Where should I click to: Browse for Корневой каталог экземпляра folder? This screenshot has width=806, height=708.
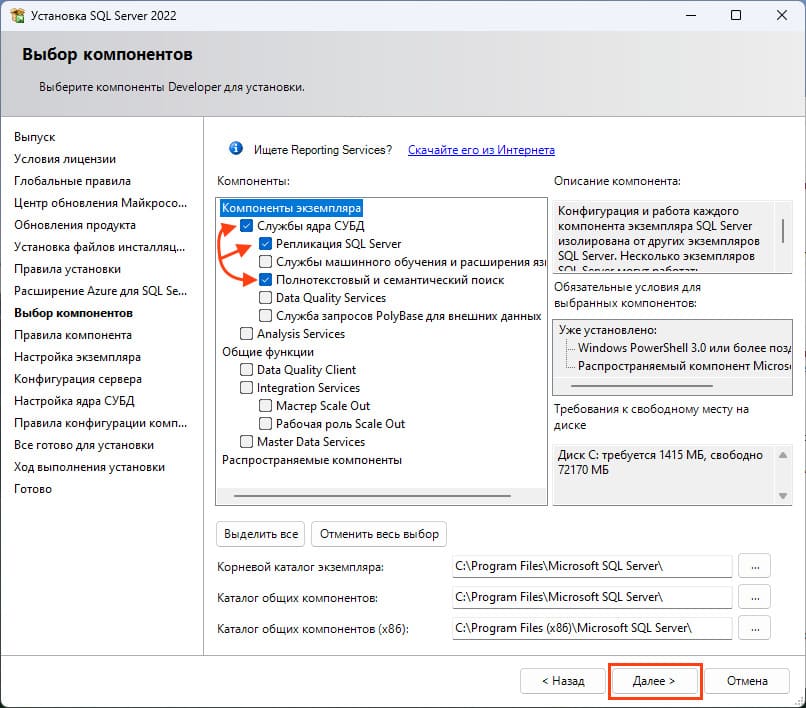[755, 567]
